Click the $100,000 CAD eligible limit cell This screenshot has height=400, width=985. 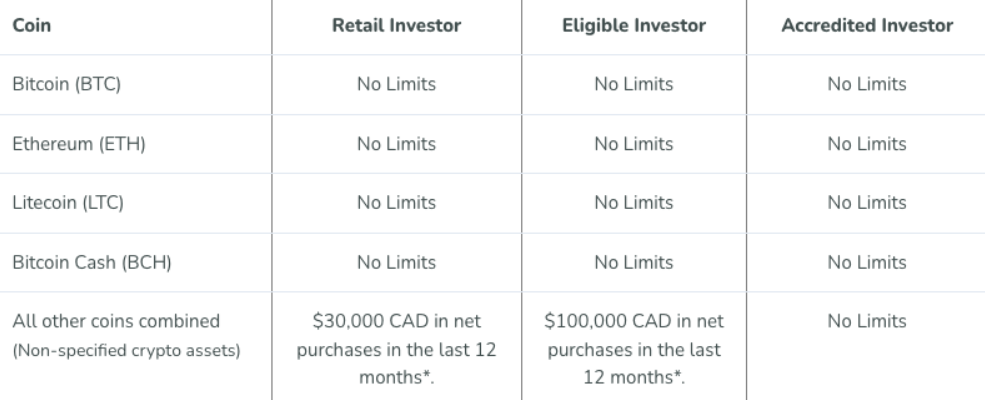[x=634, y=349]
